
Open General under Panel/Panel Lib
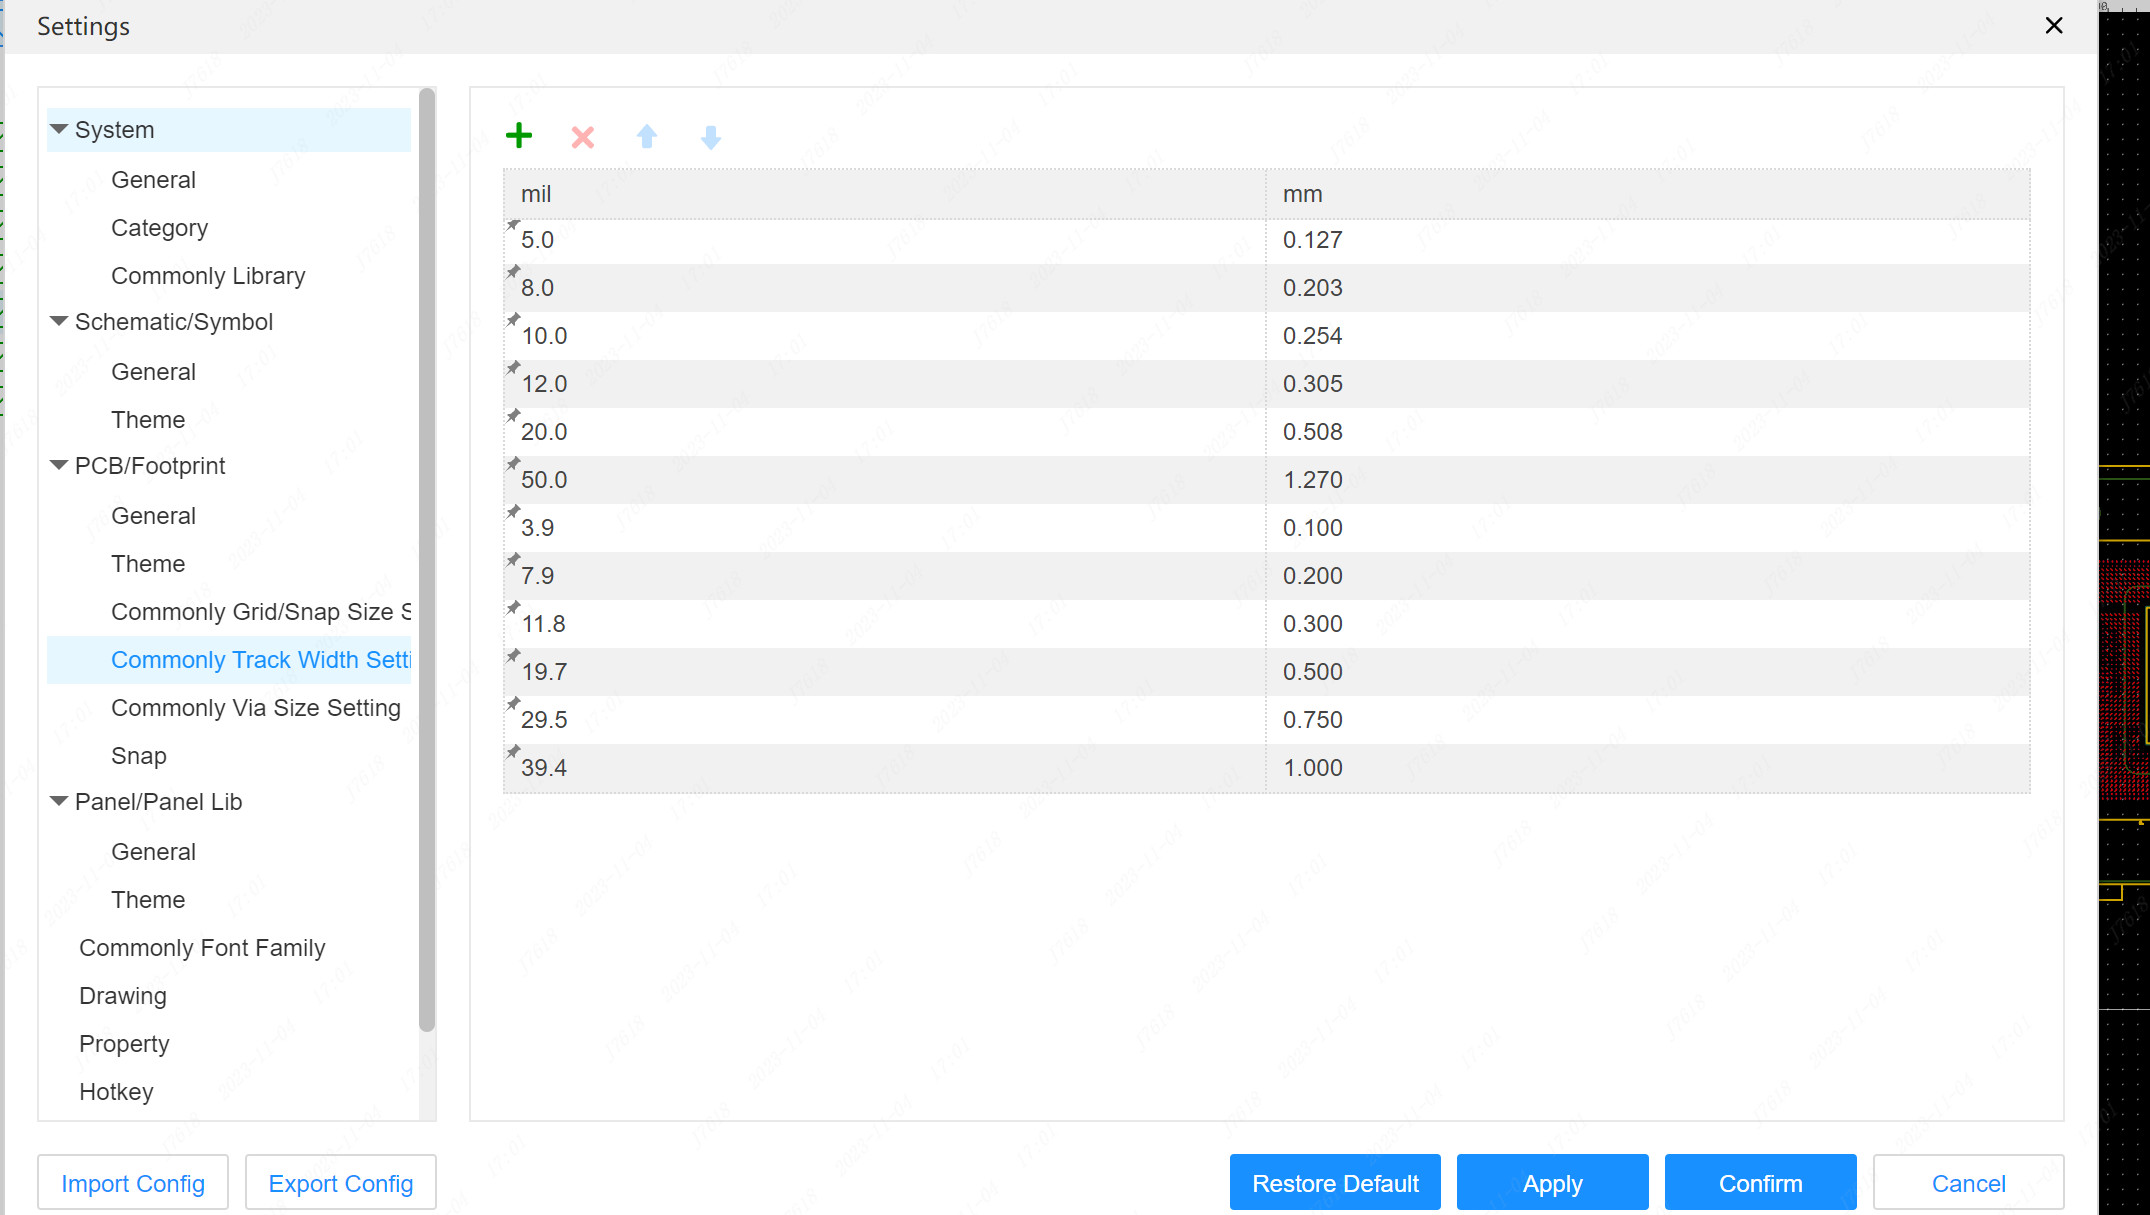pos(154,852)
